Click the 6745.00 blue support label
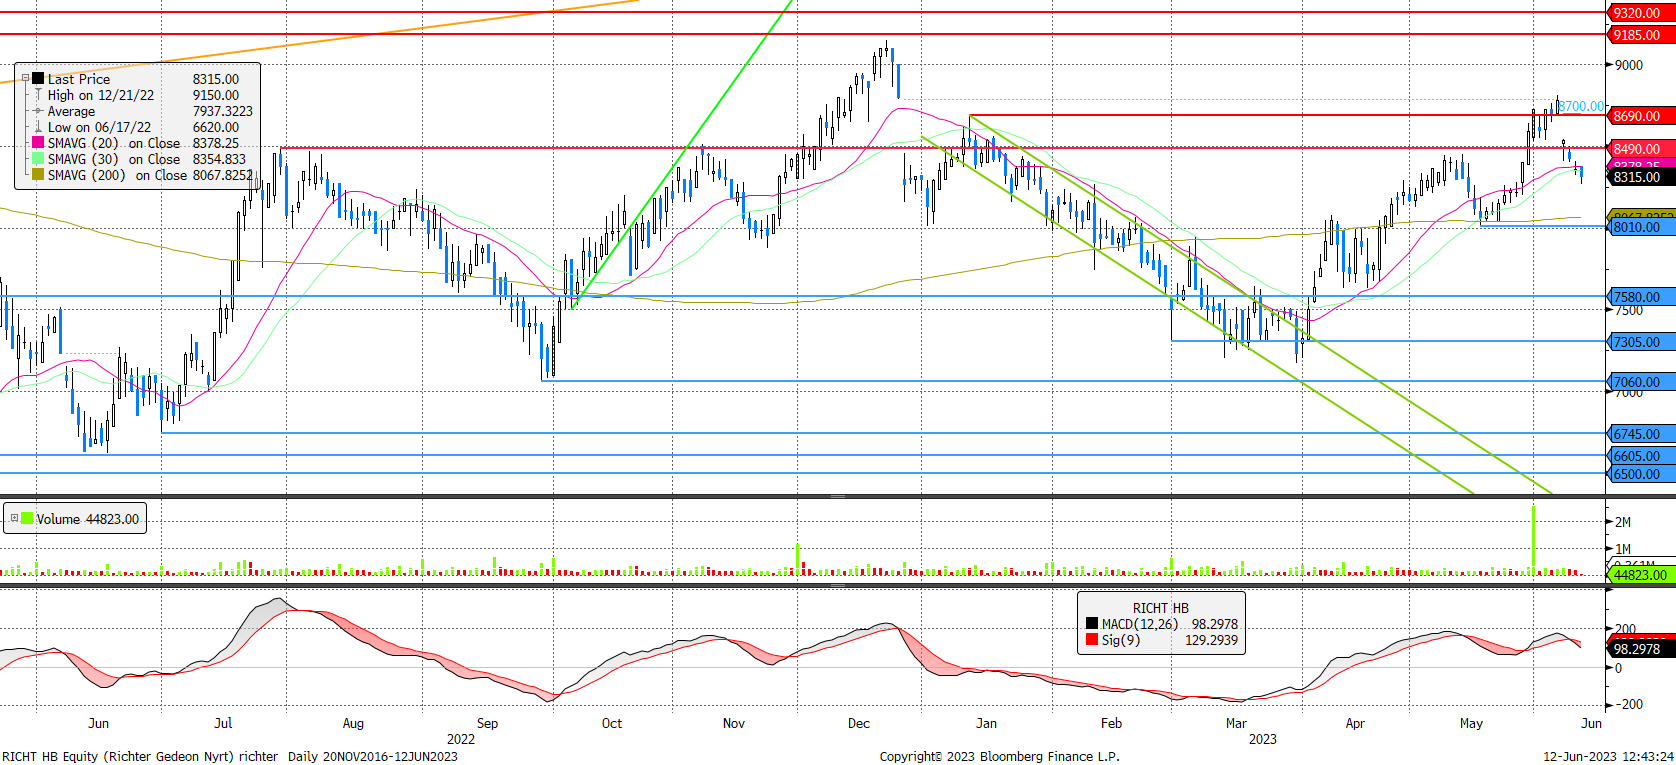This screenshot has height=765, width=1676. coord(1640,434)
